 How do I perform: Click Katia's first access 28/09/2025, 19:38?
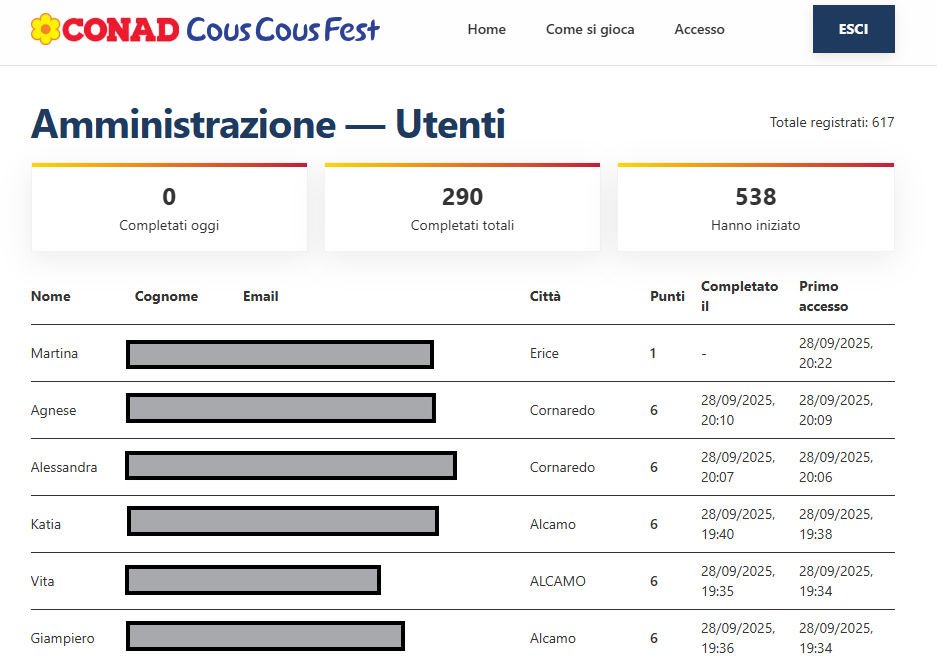click(836, 524)
